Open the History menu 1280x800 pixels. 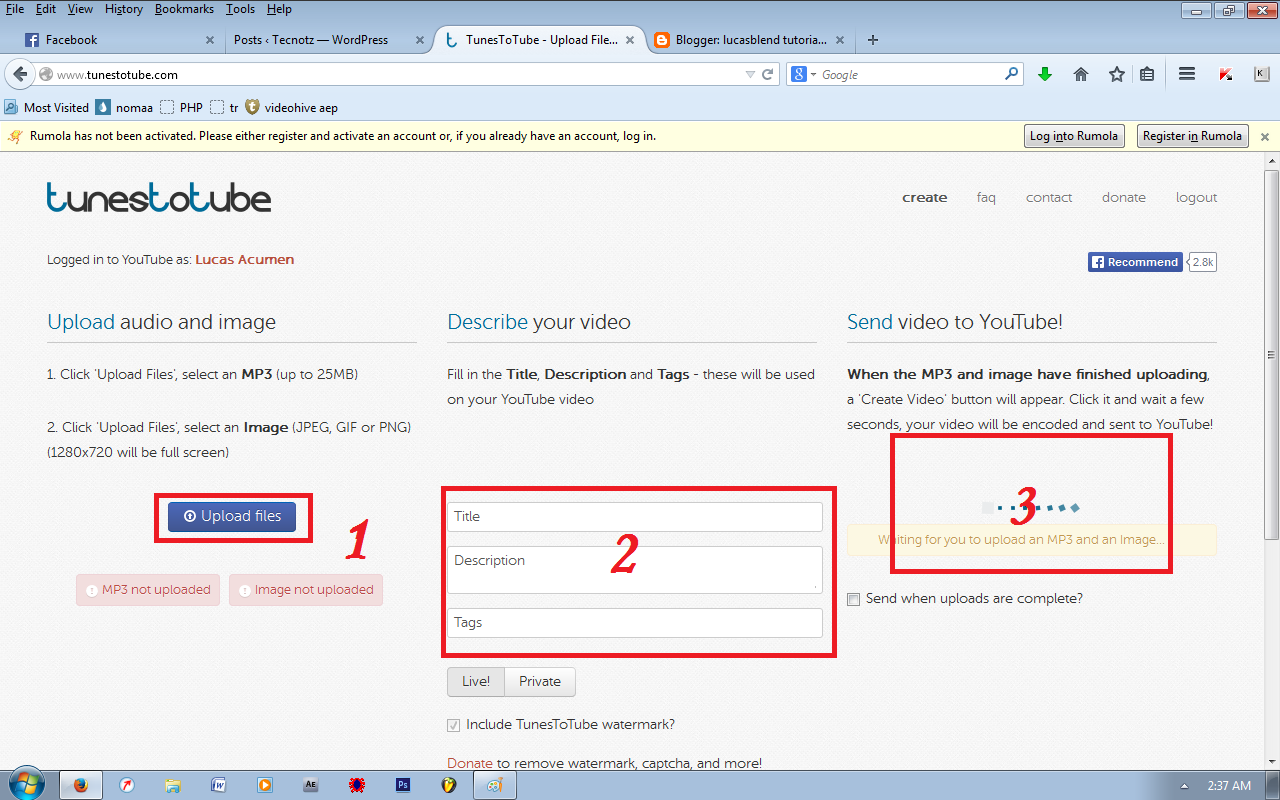click(123, 9)
